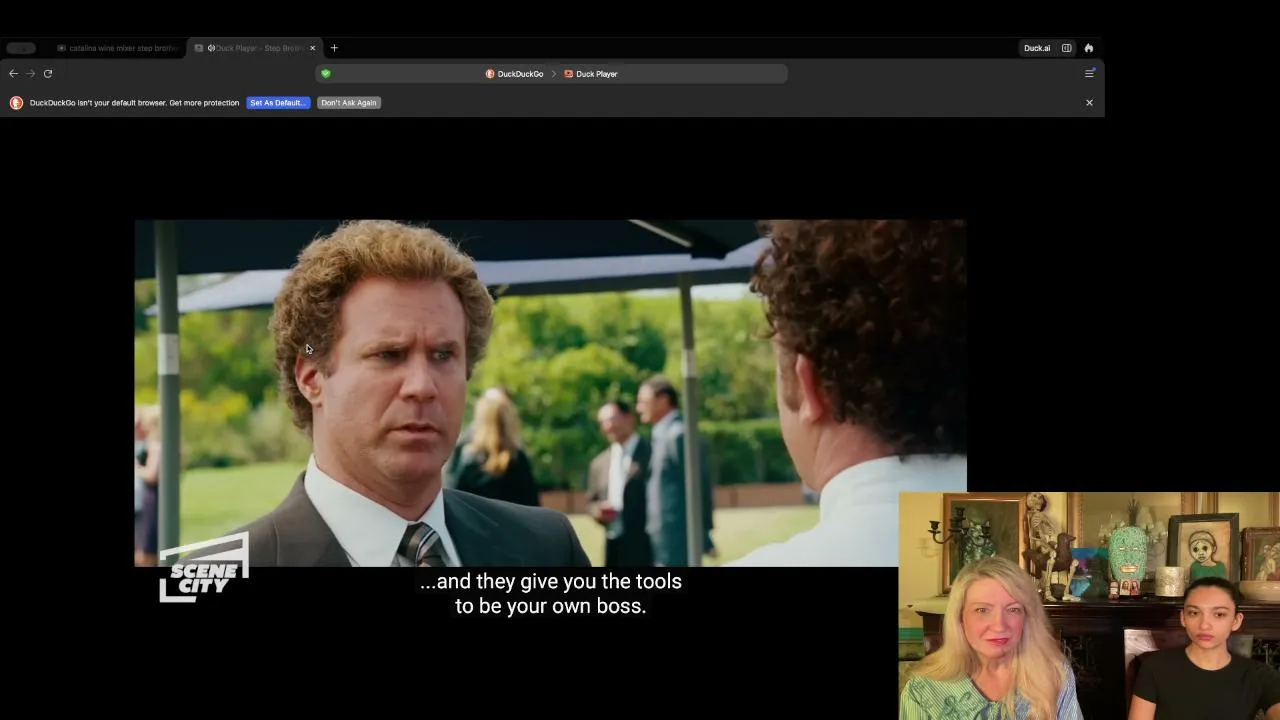Dismiss the default browser banner

click(x=1089, y=103)
